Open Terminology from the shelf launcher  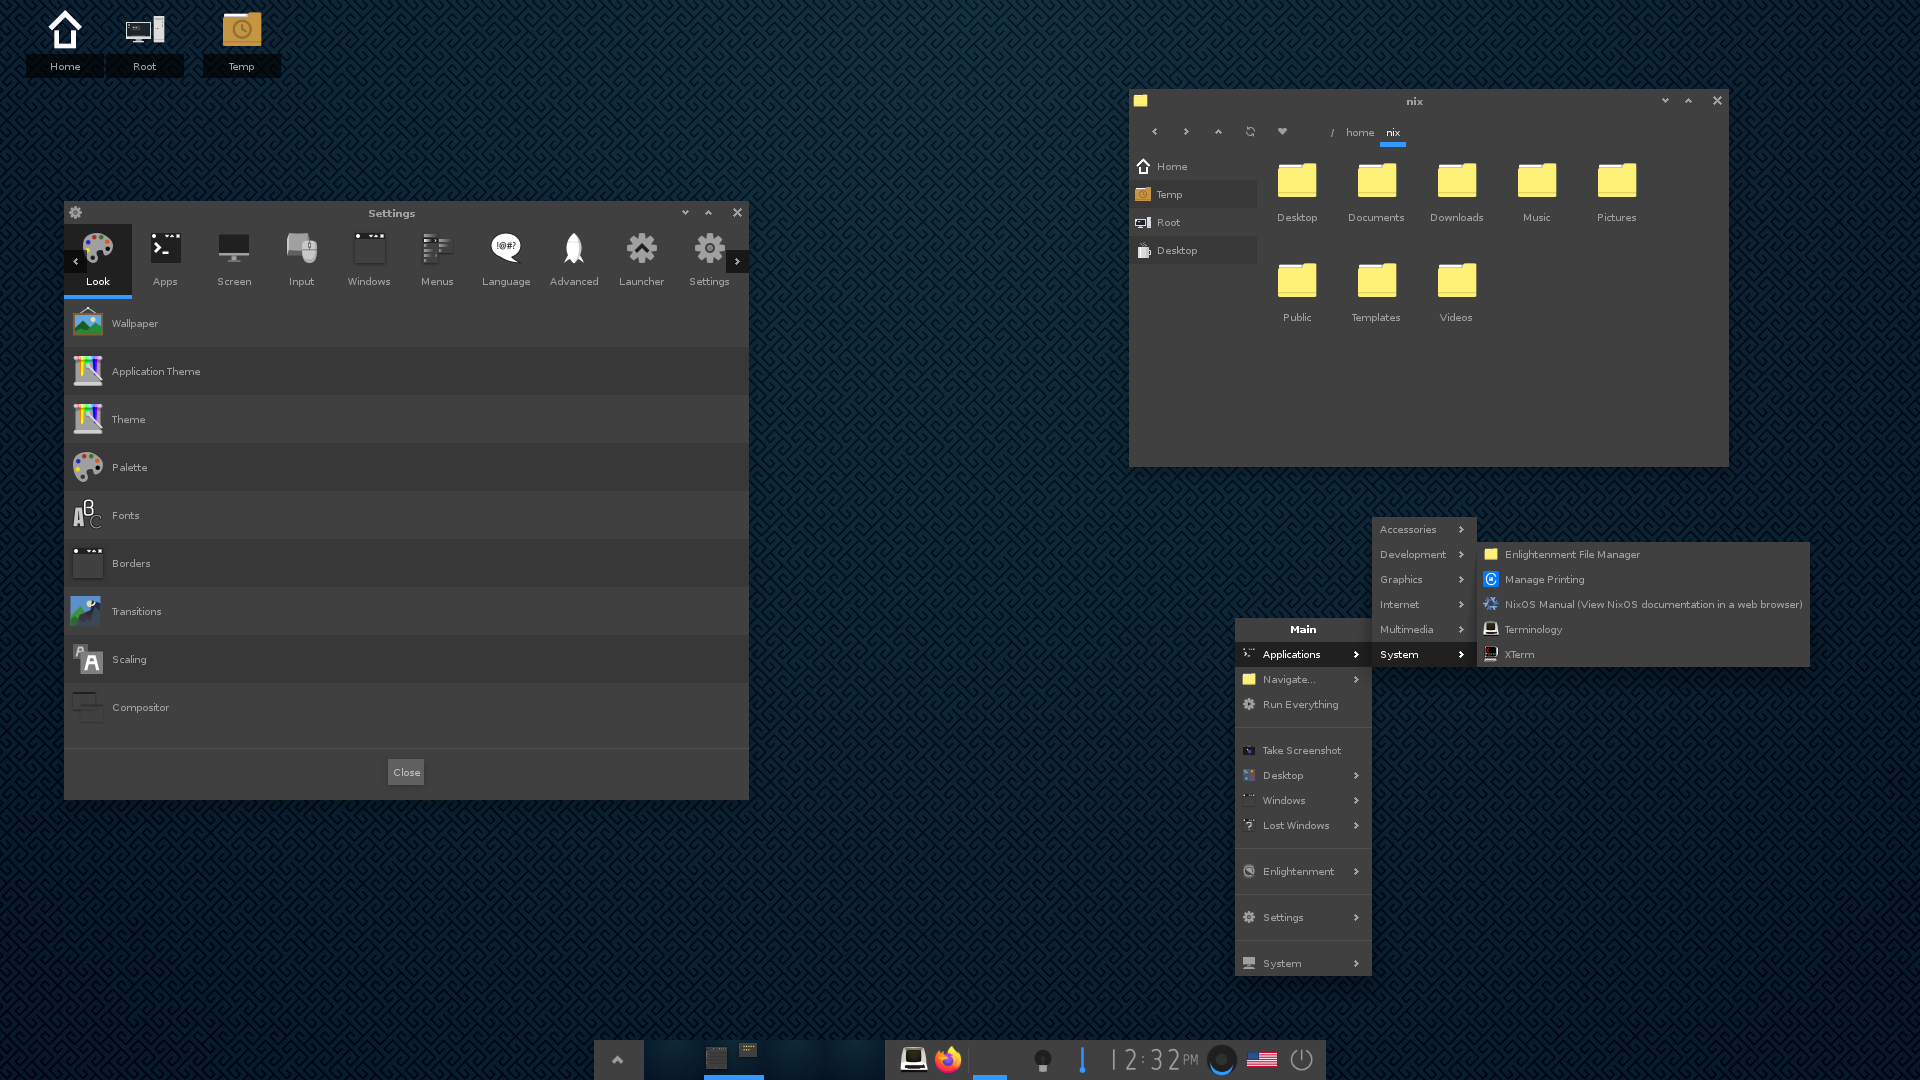[913, 1059]
